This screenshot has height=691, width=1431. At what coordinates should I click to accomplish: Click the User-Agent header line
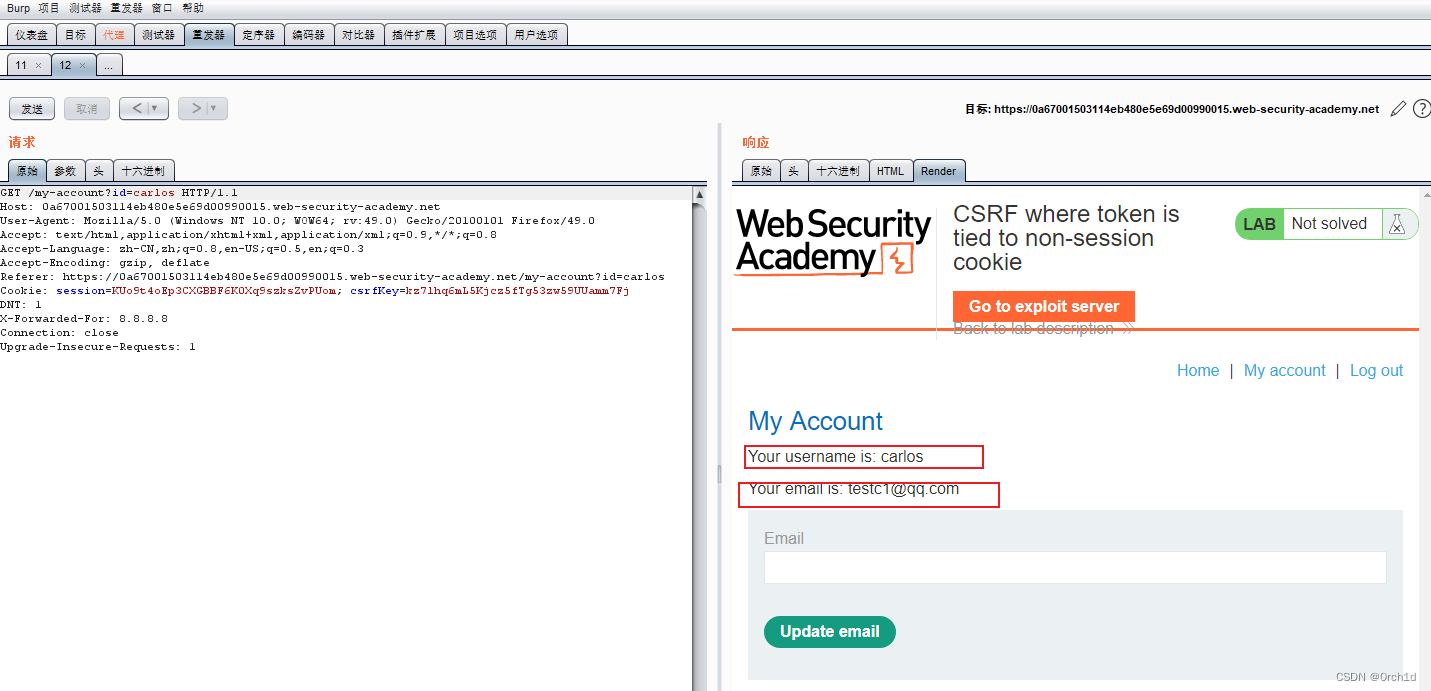[297, 221]
